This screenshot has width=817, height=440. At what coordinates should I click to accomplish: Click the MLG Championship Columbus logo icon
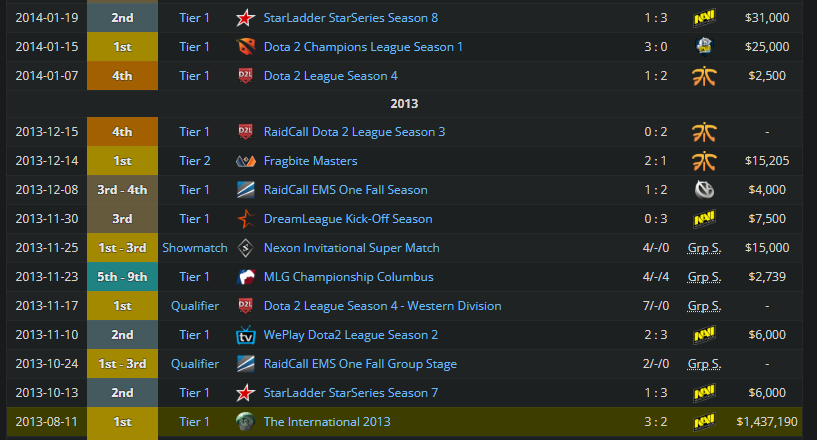[245, 277]
